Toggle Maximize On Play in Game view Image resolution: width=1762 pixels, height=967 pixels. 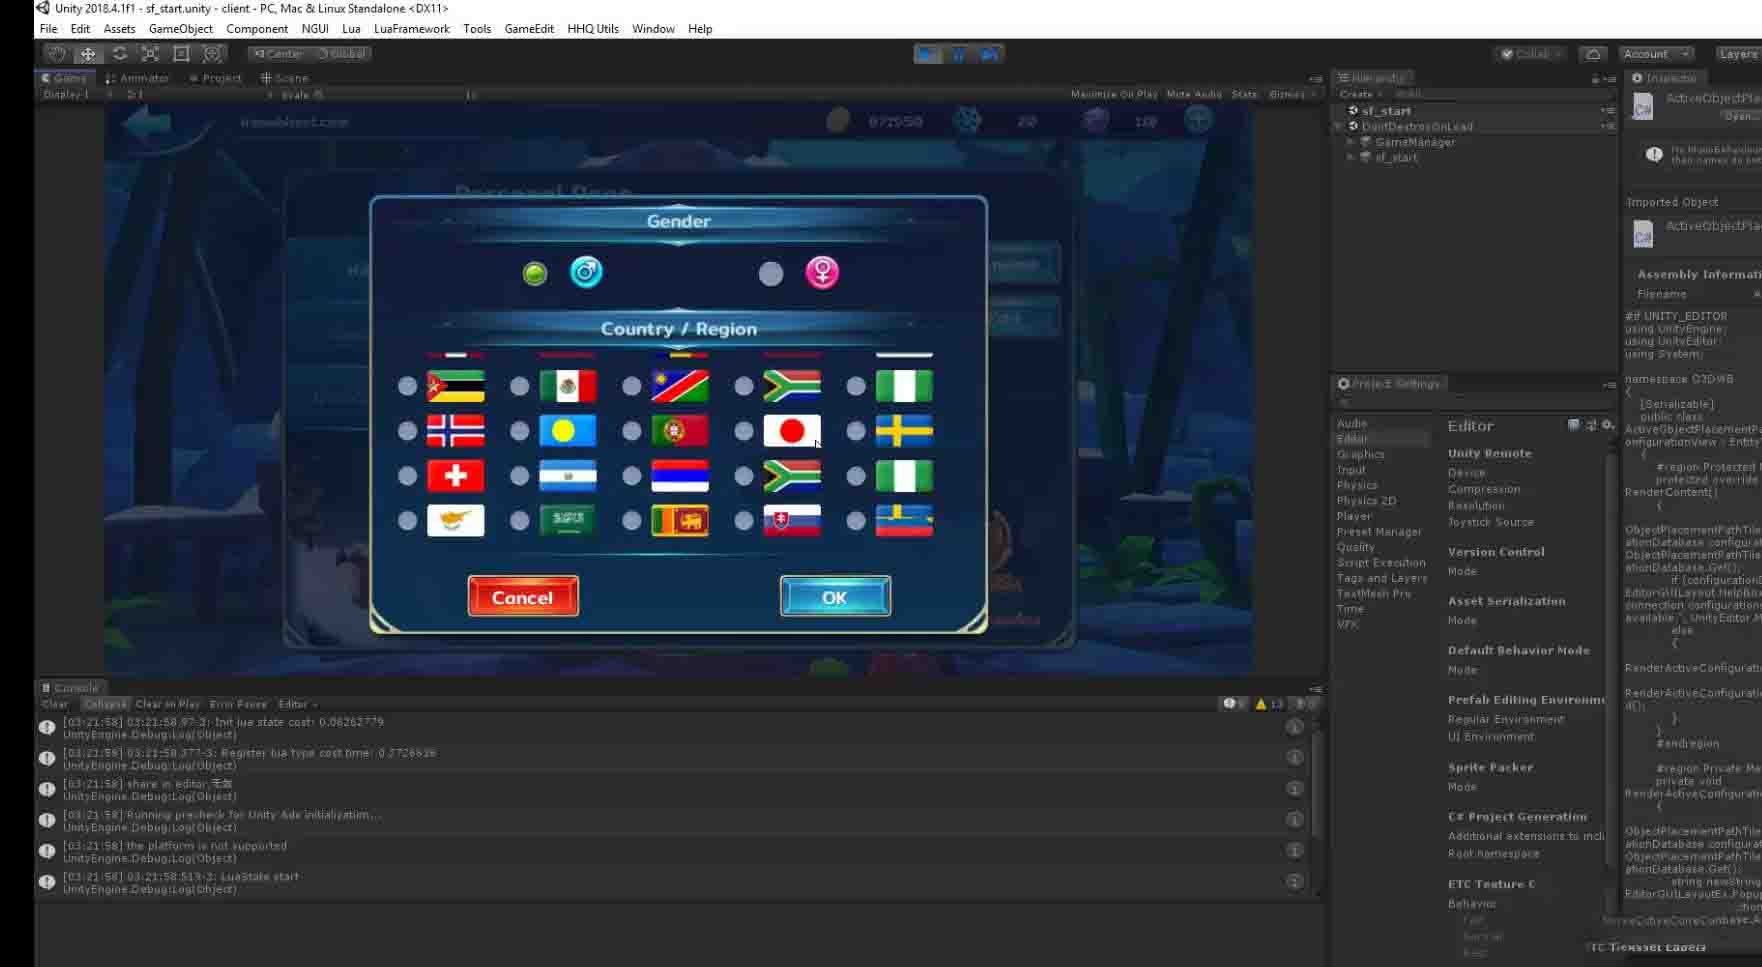tap(1114, 94)
